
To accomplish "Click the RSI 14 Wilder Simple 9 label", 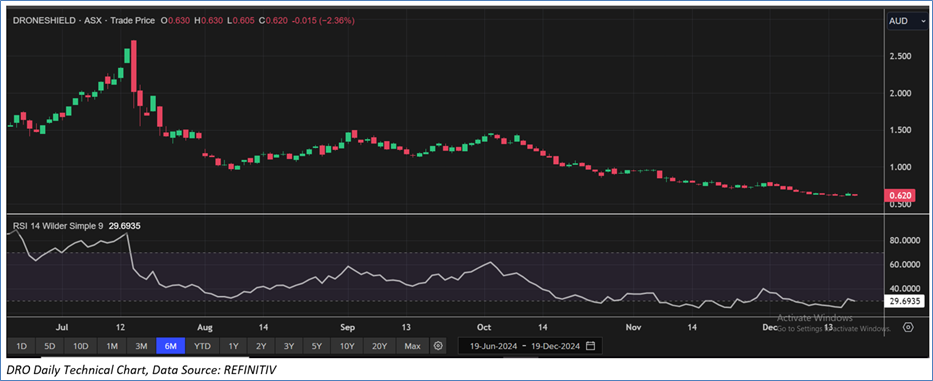I will (57, 226).
